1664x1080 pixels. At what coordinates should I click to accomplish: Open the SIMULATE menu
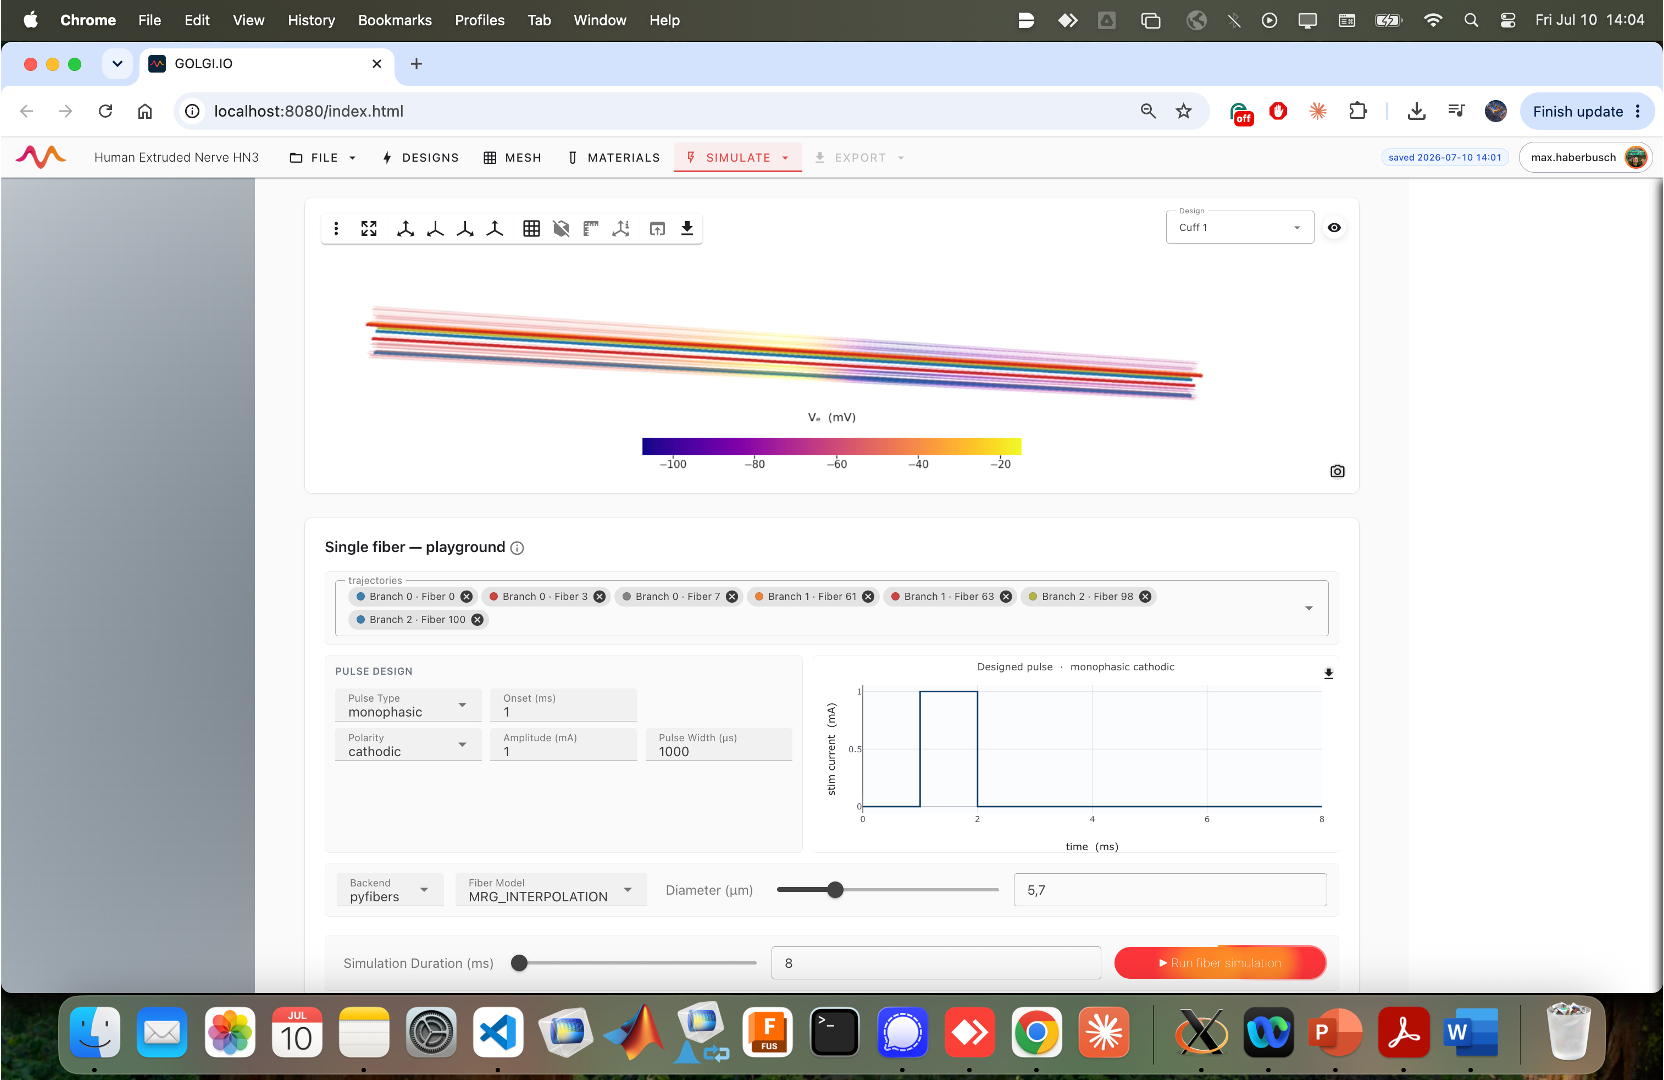738,158
